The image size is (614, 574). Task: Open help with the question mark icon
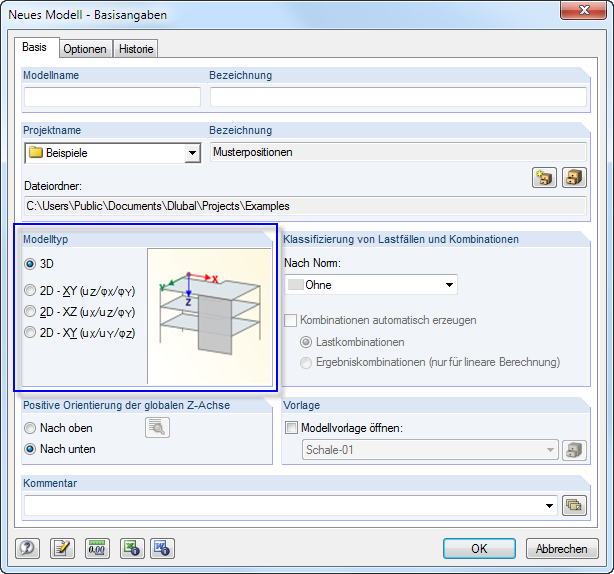pyautogui.click(x=27, y=548)
